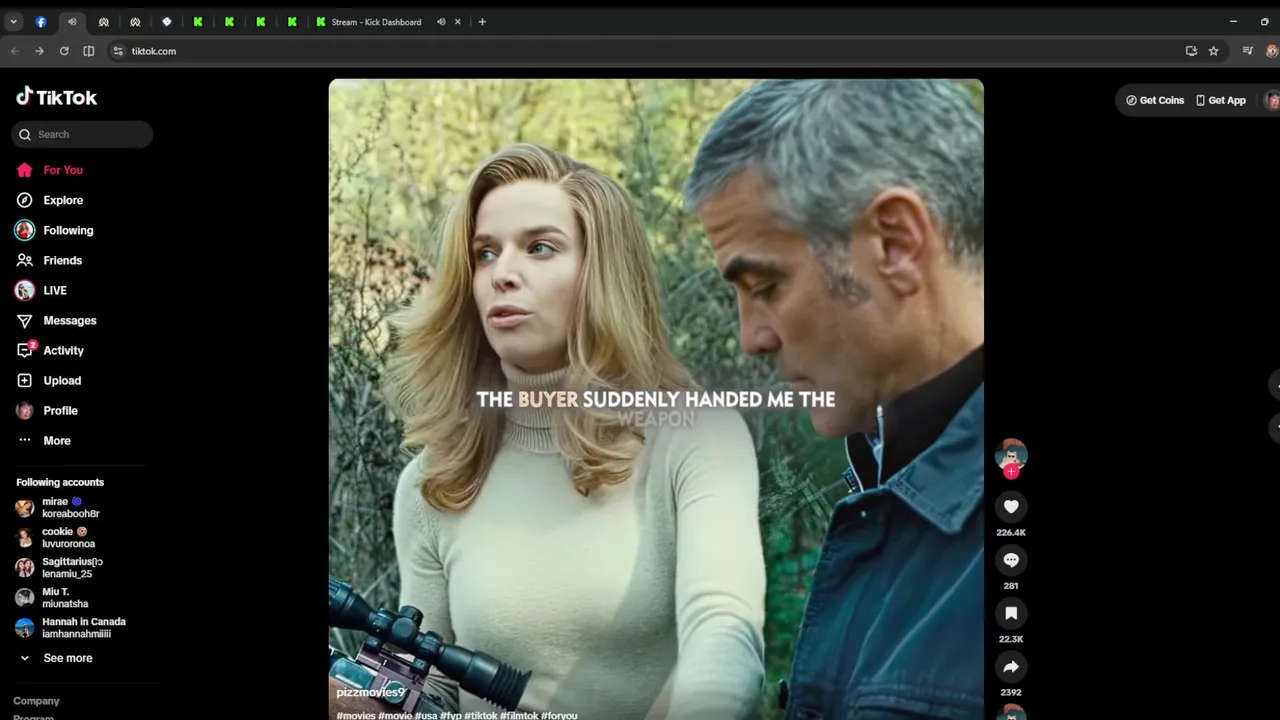
Task: Click the pizzmovies9 username
Action: click(371, 692)
